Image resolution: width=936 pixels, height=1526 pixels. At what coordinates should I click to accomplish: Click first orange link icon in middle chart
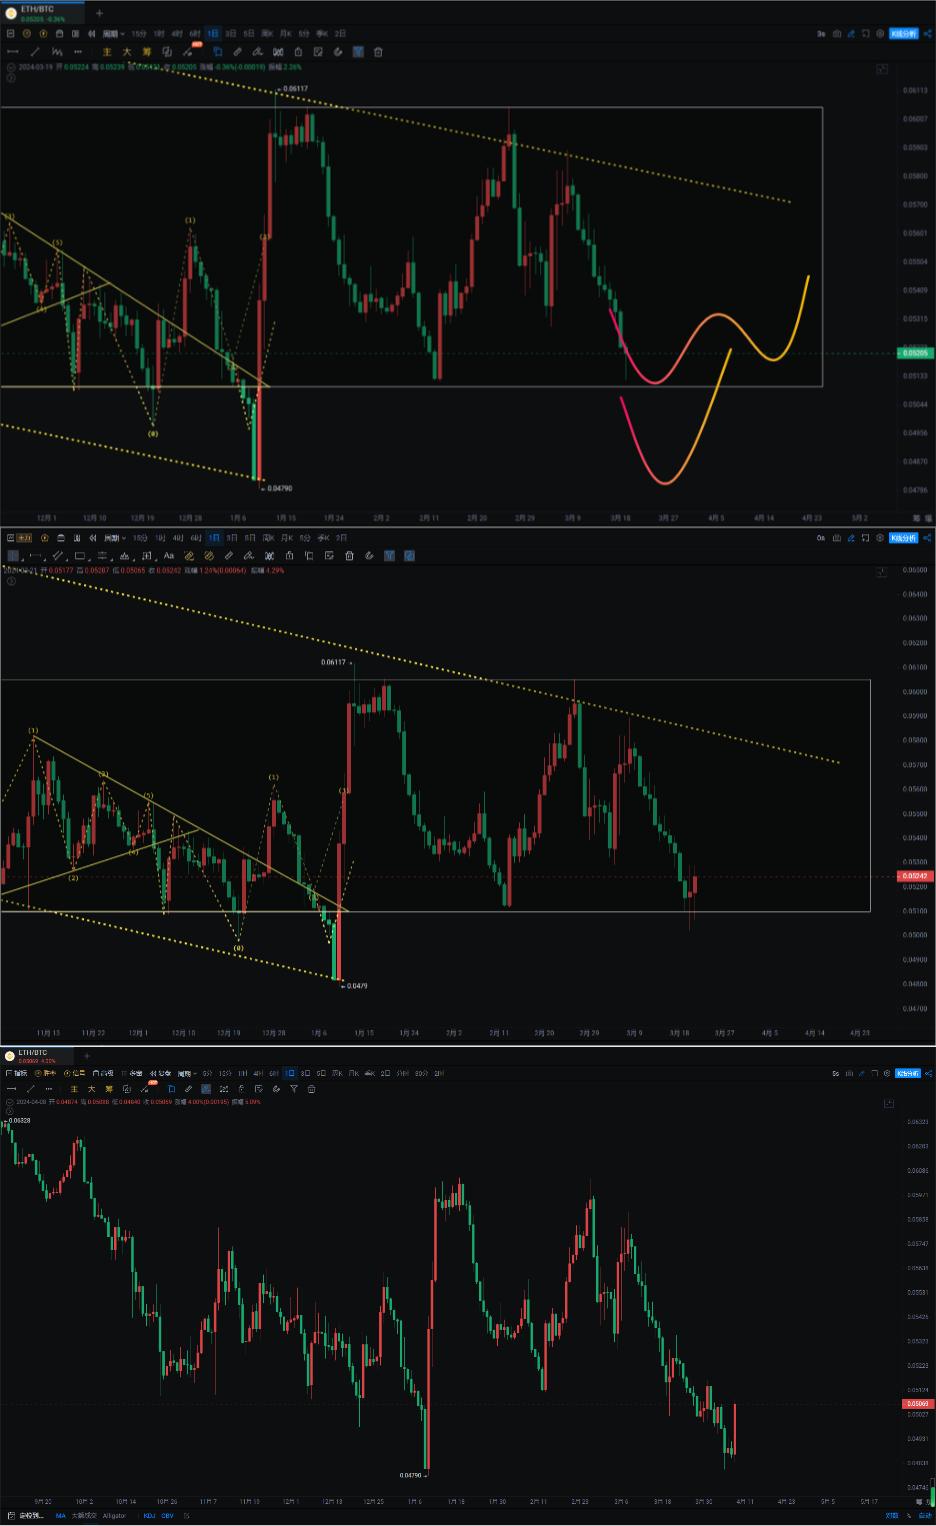coord(188,555)
